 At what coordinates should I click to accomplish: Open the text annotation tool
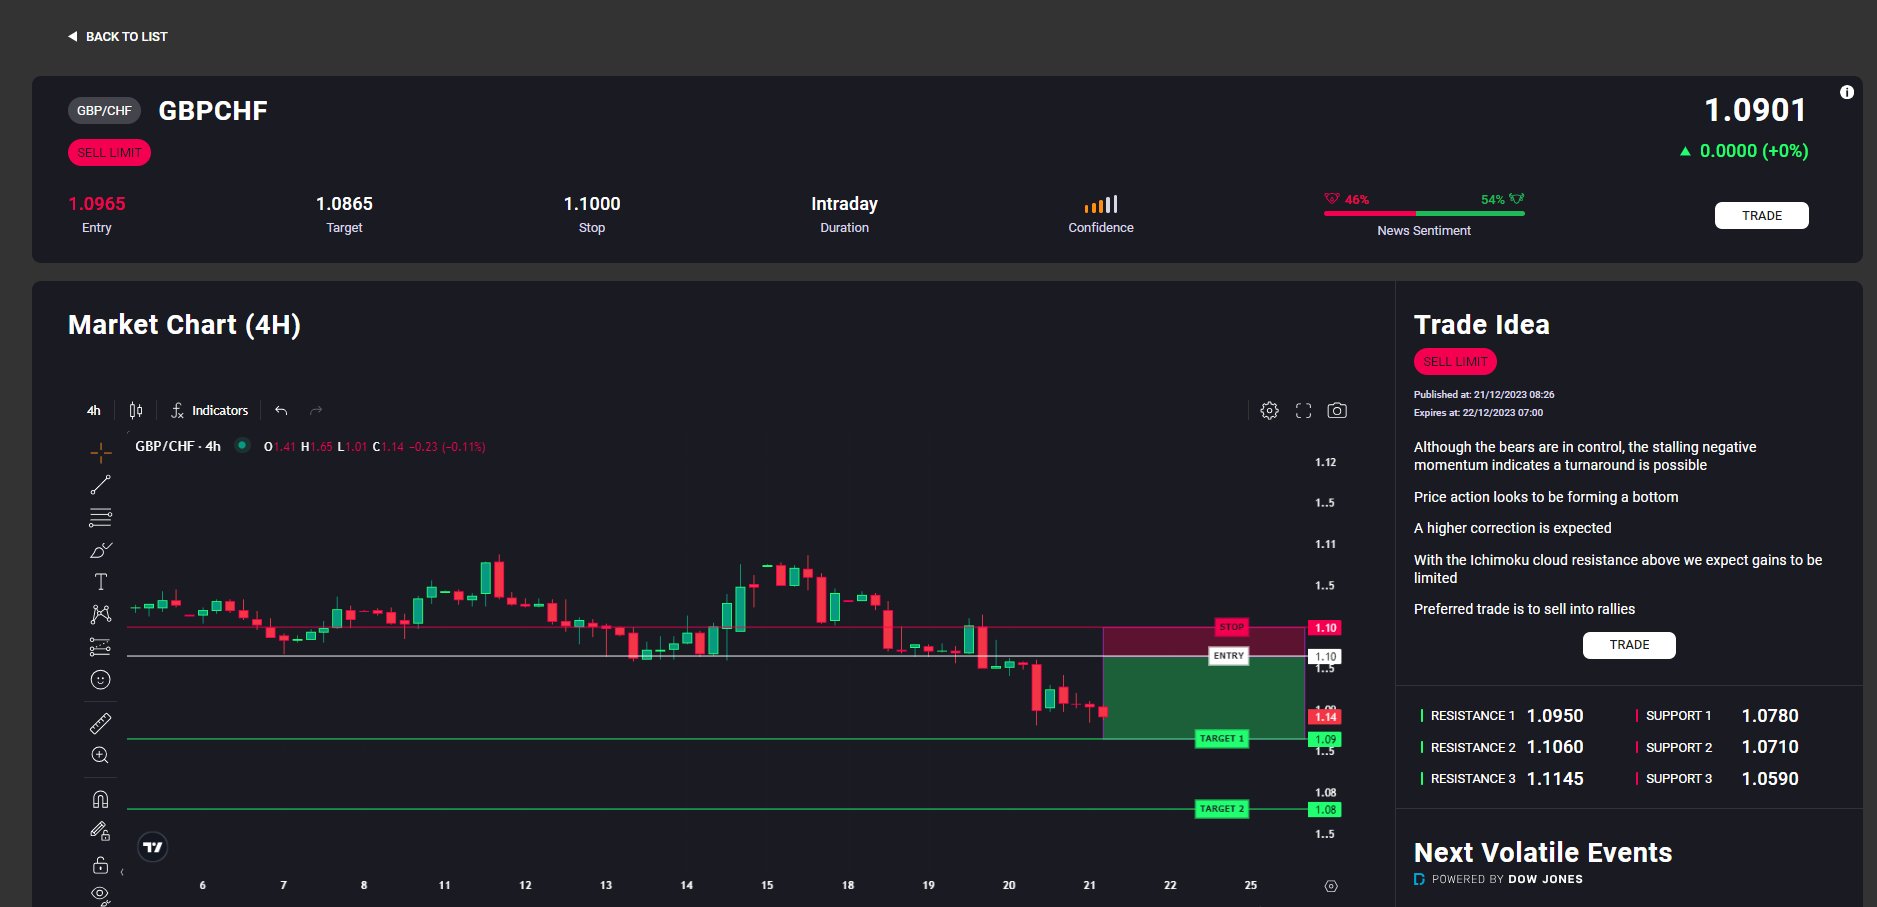[x=99, y=581]
